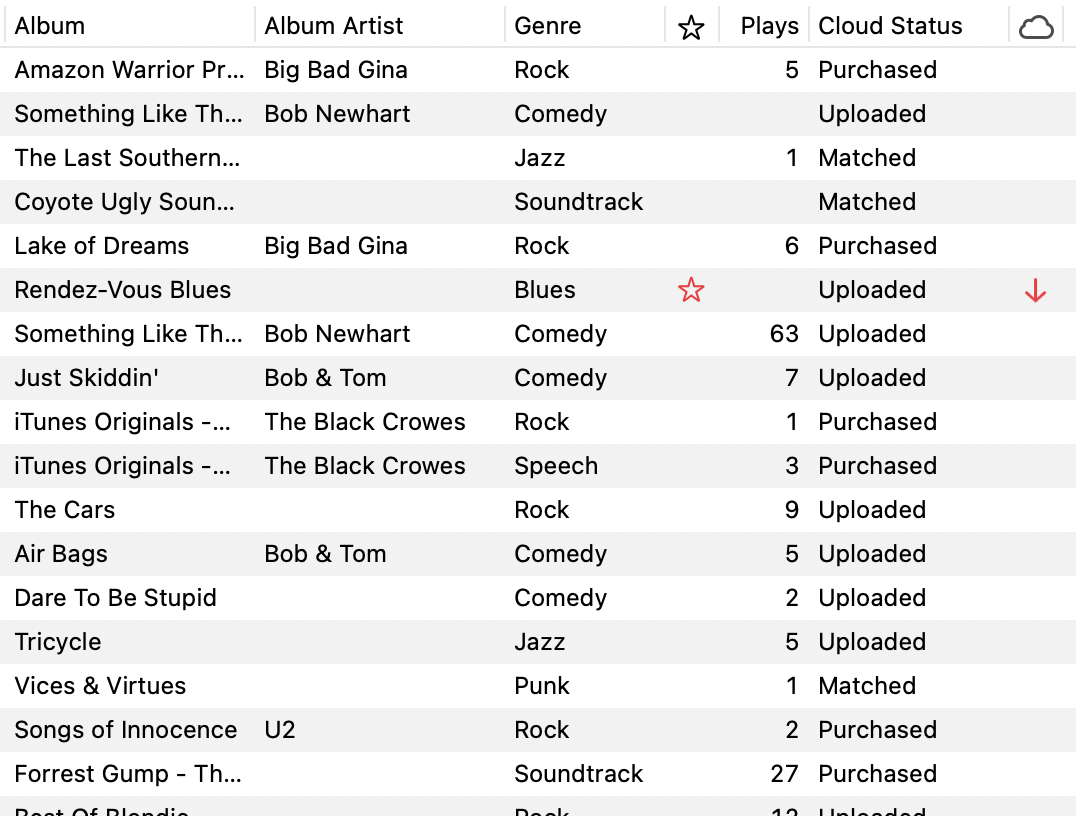
Task: Sort by the Genre column header
Action: 548,26
